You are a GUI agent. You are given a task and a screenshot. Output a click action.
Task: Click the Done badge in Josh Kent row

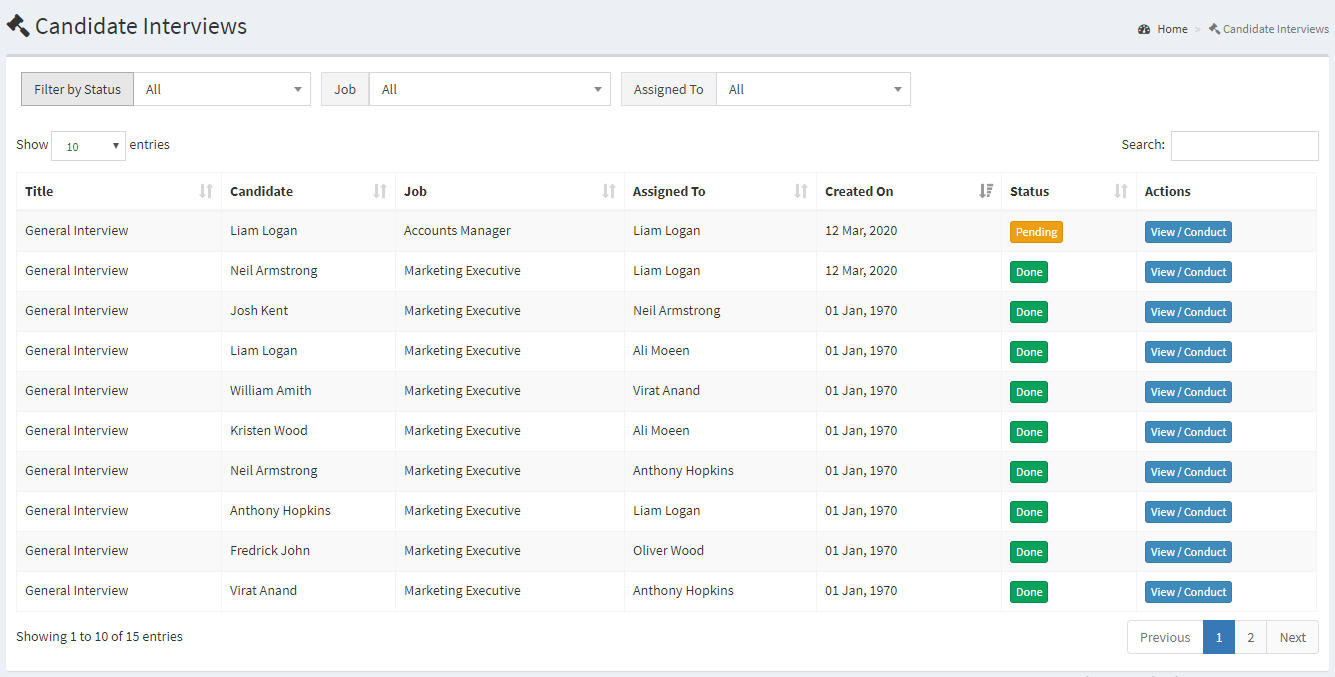pyautogui.click(x=1029, y=312)
